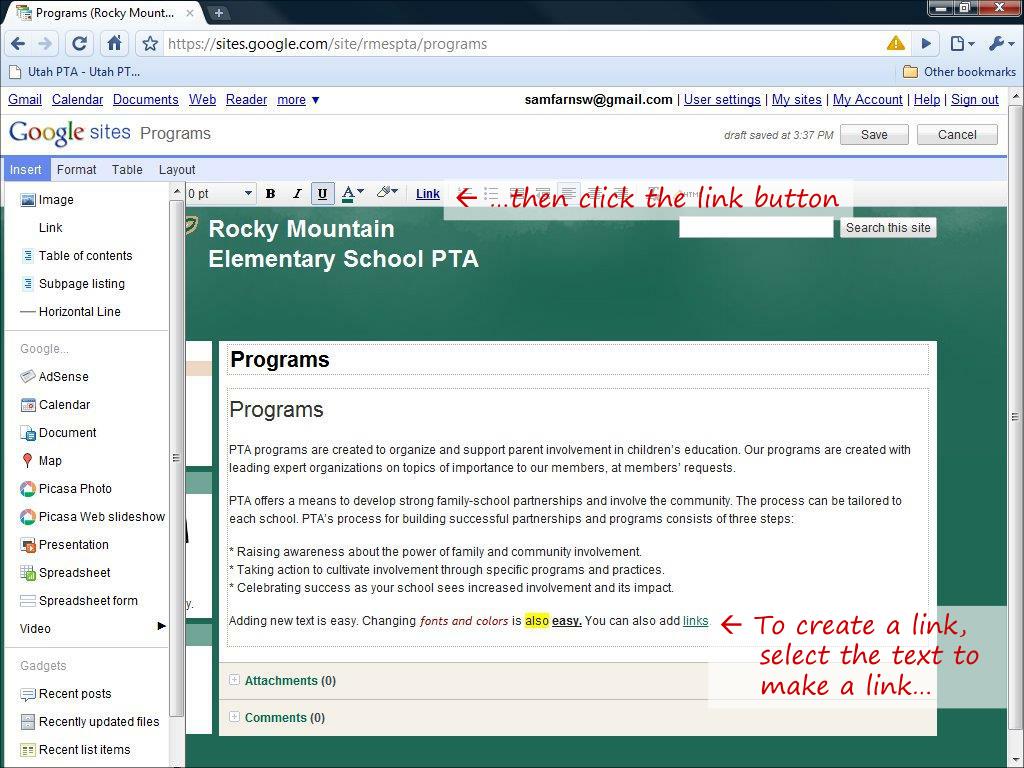Go back using the browser back arrow
This screenshot has width=1024, height=768.
18,44
